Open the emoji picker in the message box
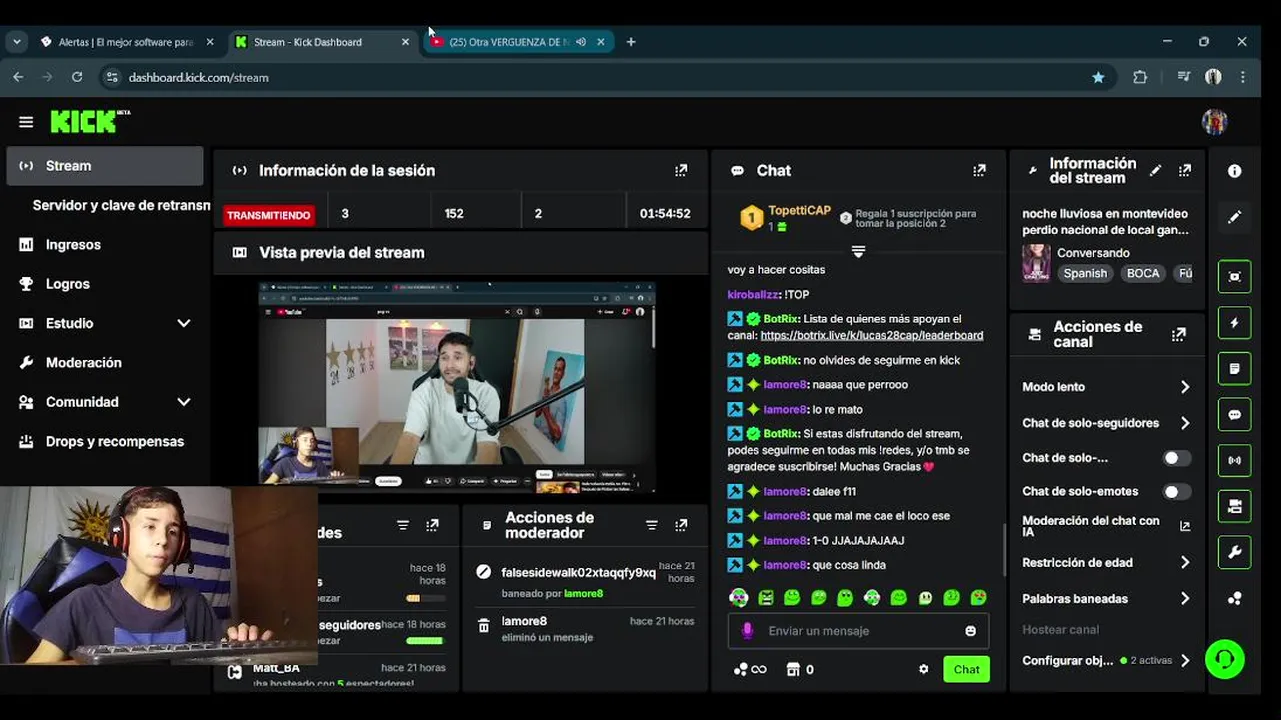Viewport: 1281px width, 720px height. (x=970, y=631)
